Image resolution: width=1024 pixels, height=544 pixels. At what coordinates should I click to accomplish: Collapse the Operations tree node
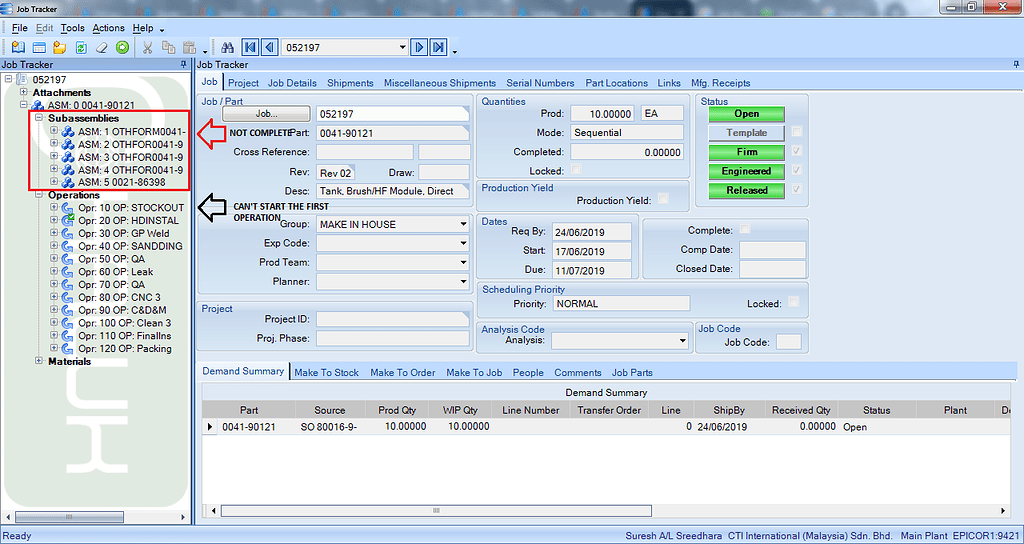click(x=39, y=195)
